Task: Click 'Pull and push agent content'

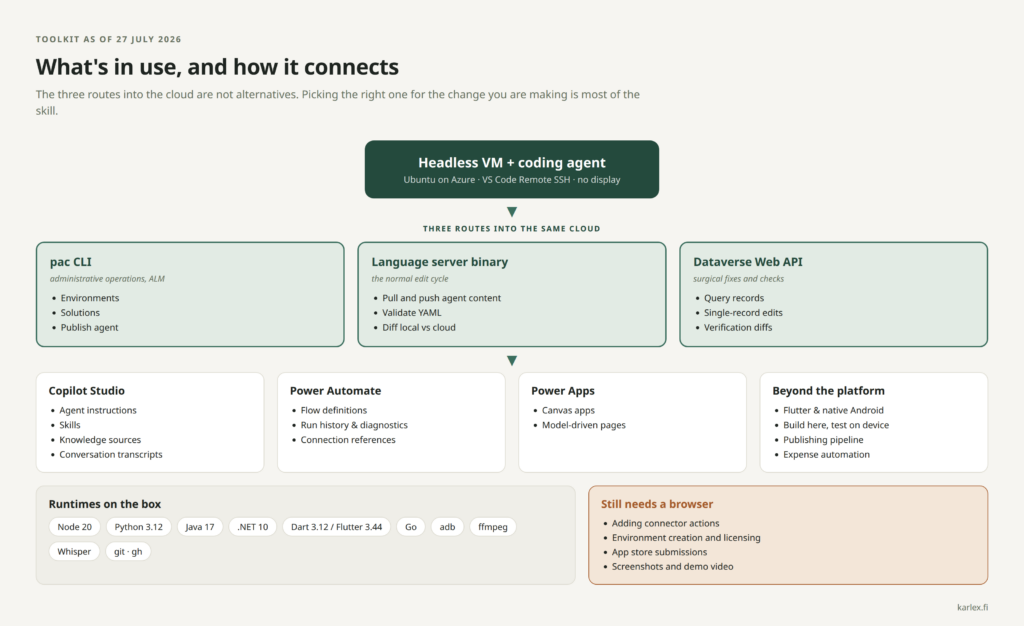Action: point(441,298)
